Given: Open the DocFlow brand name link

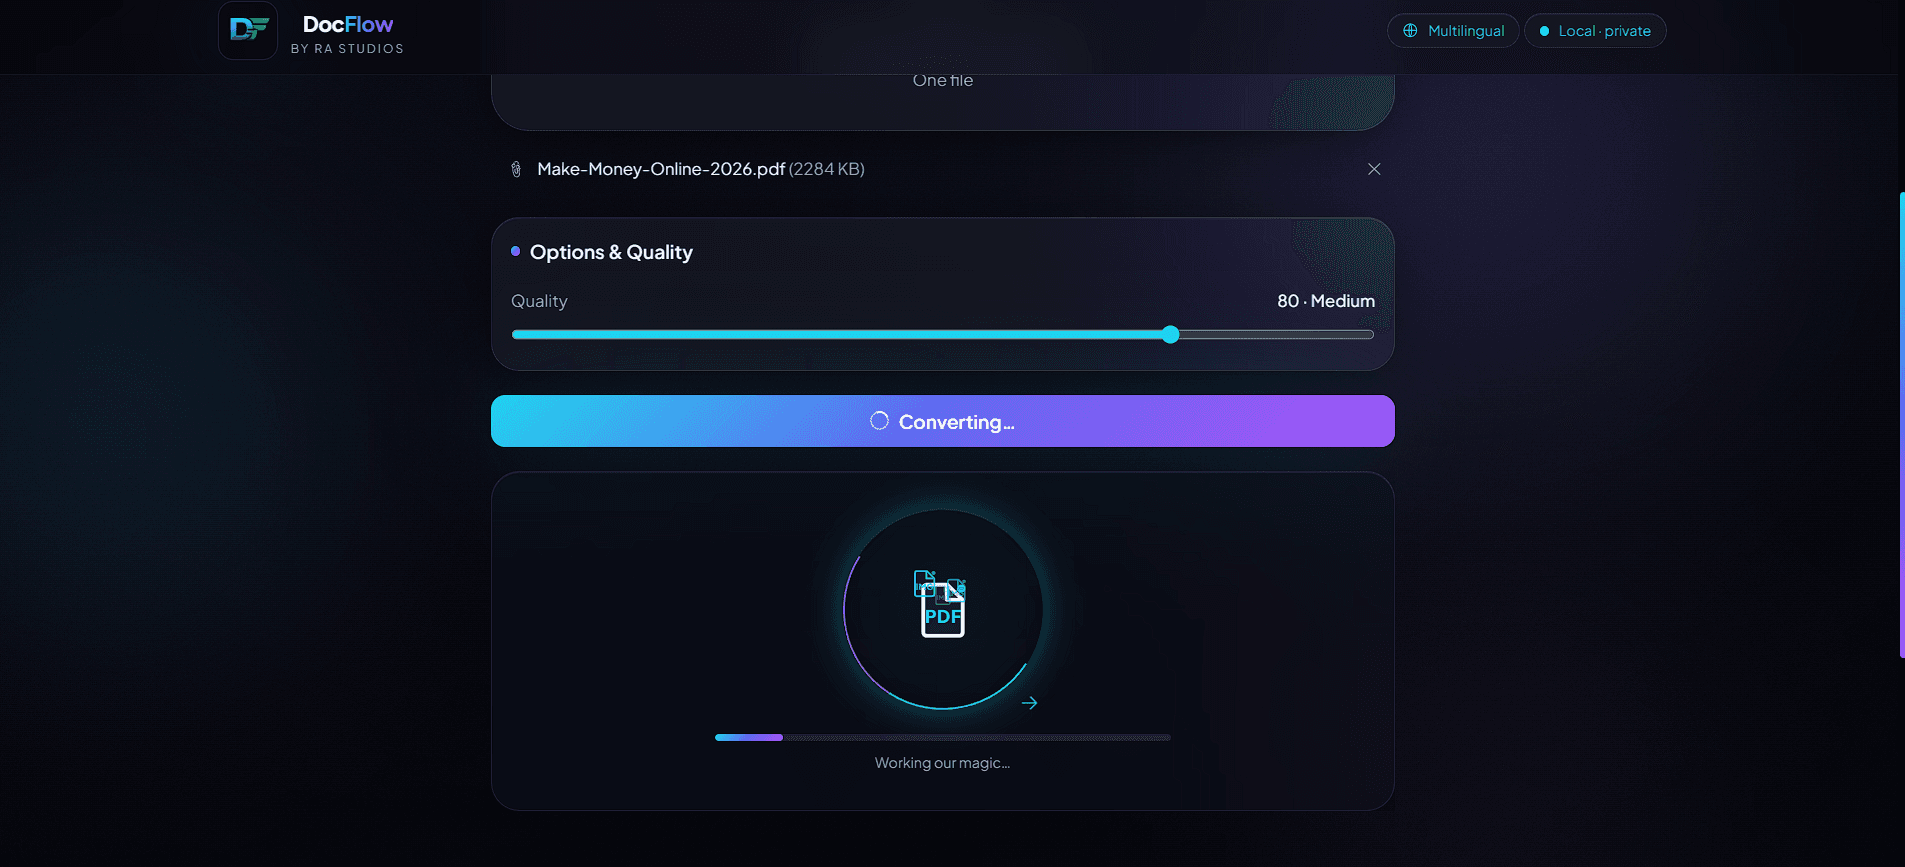Looking at the screenshot, I should 348,24.
